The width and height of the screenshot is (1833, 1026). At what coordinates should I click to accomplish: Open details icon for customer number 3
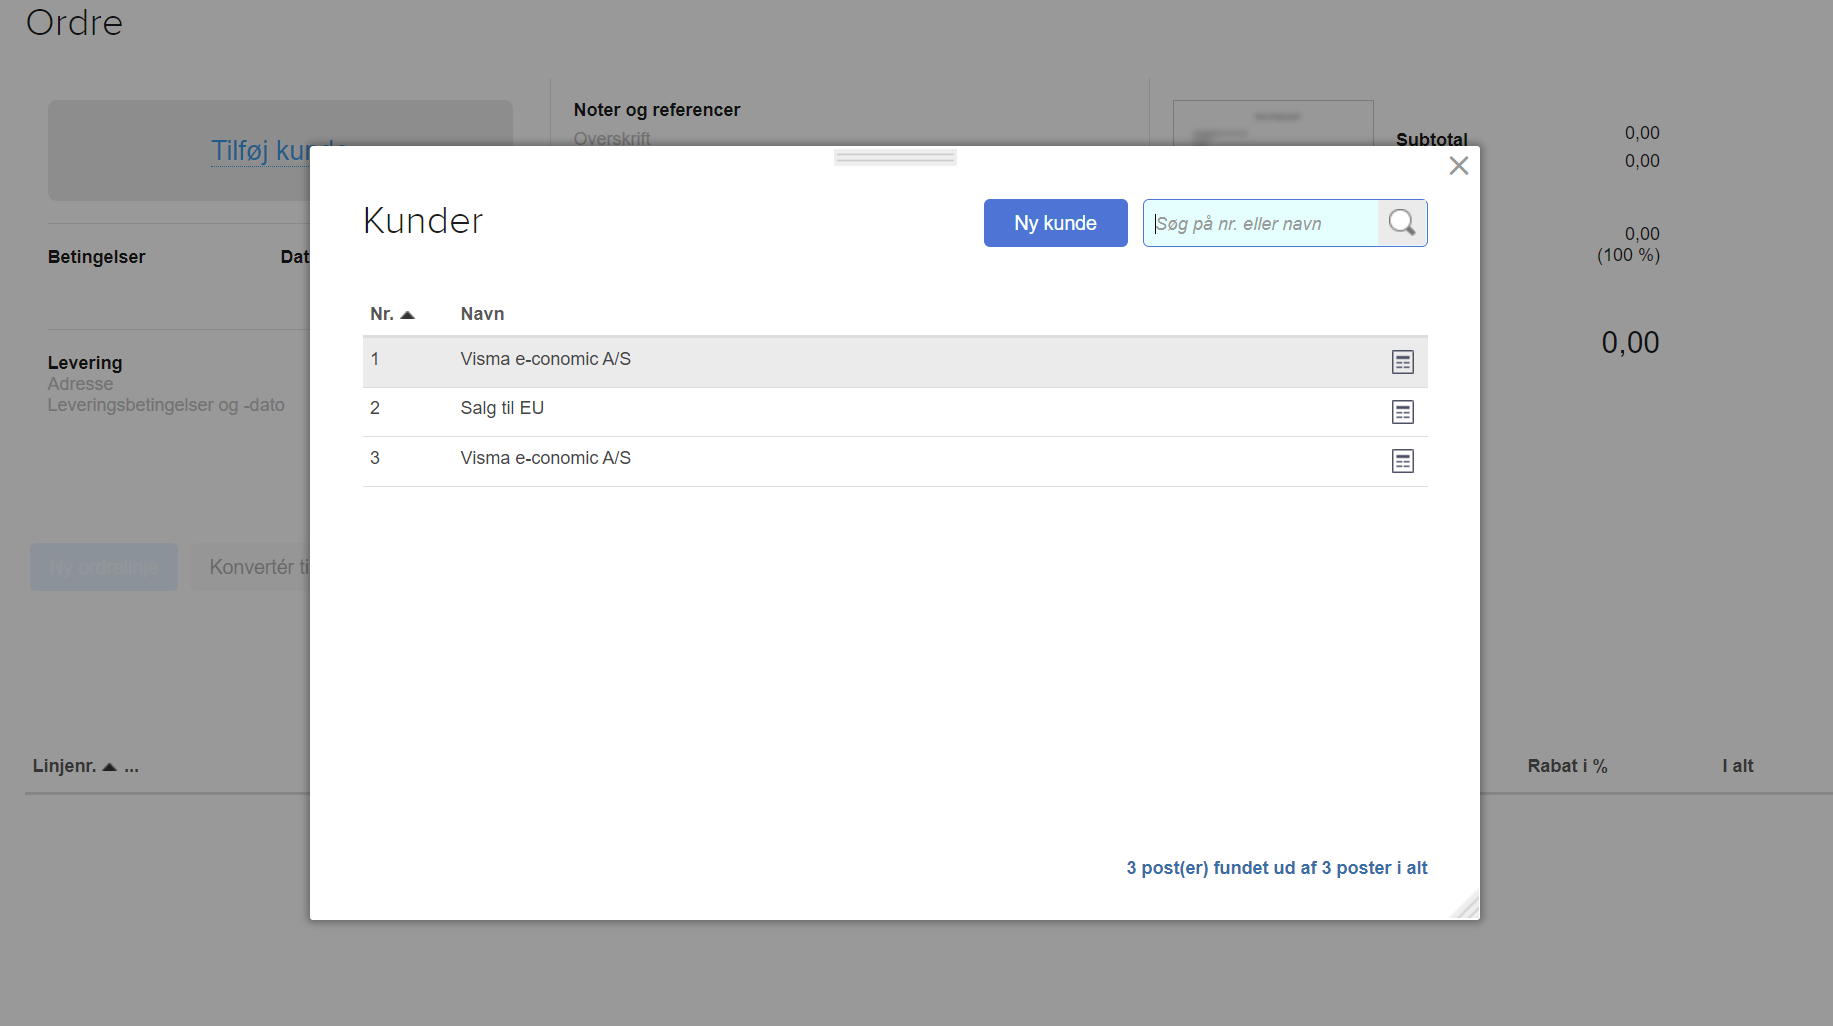(x=1402, y=461)
